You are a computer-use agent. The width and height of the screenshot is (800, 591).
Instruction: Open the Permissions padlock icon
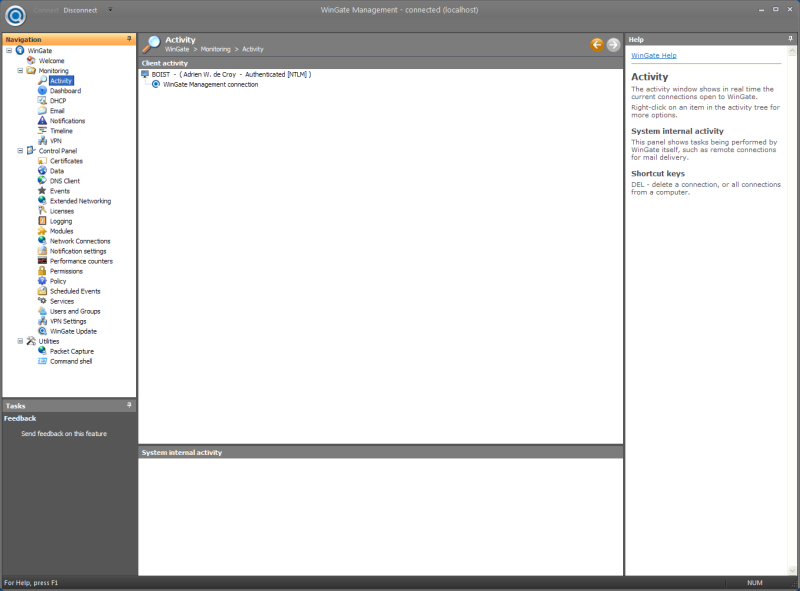pos(42,271)
